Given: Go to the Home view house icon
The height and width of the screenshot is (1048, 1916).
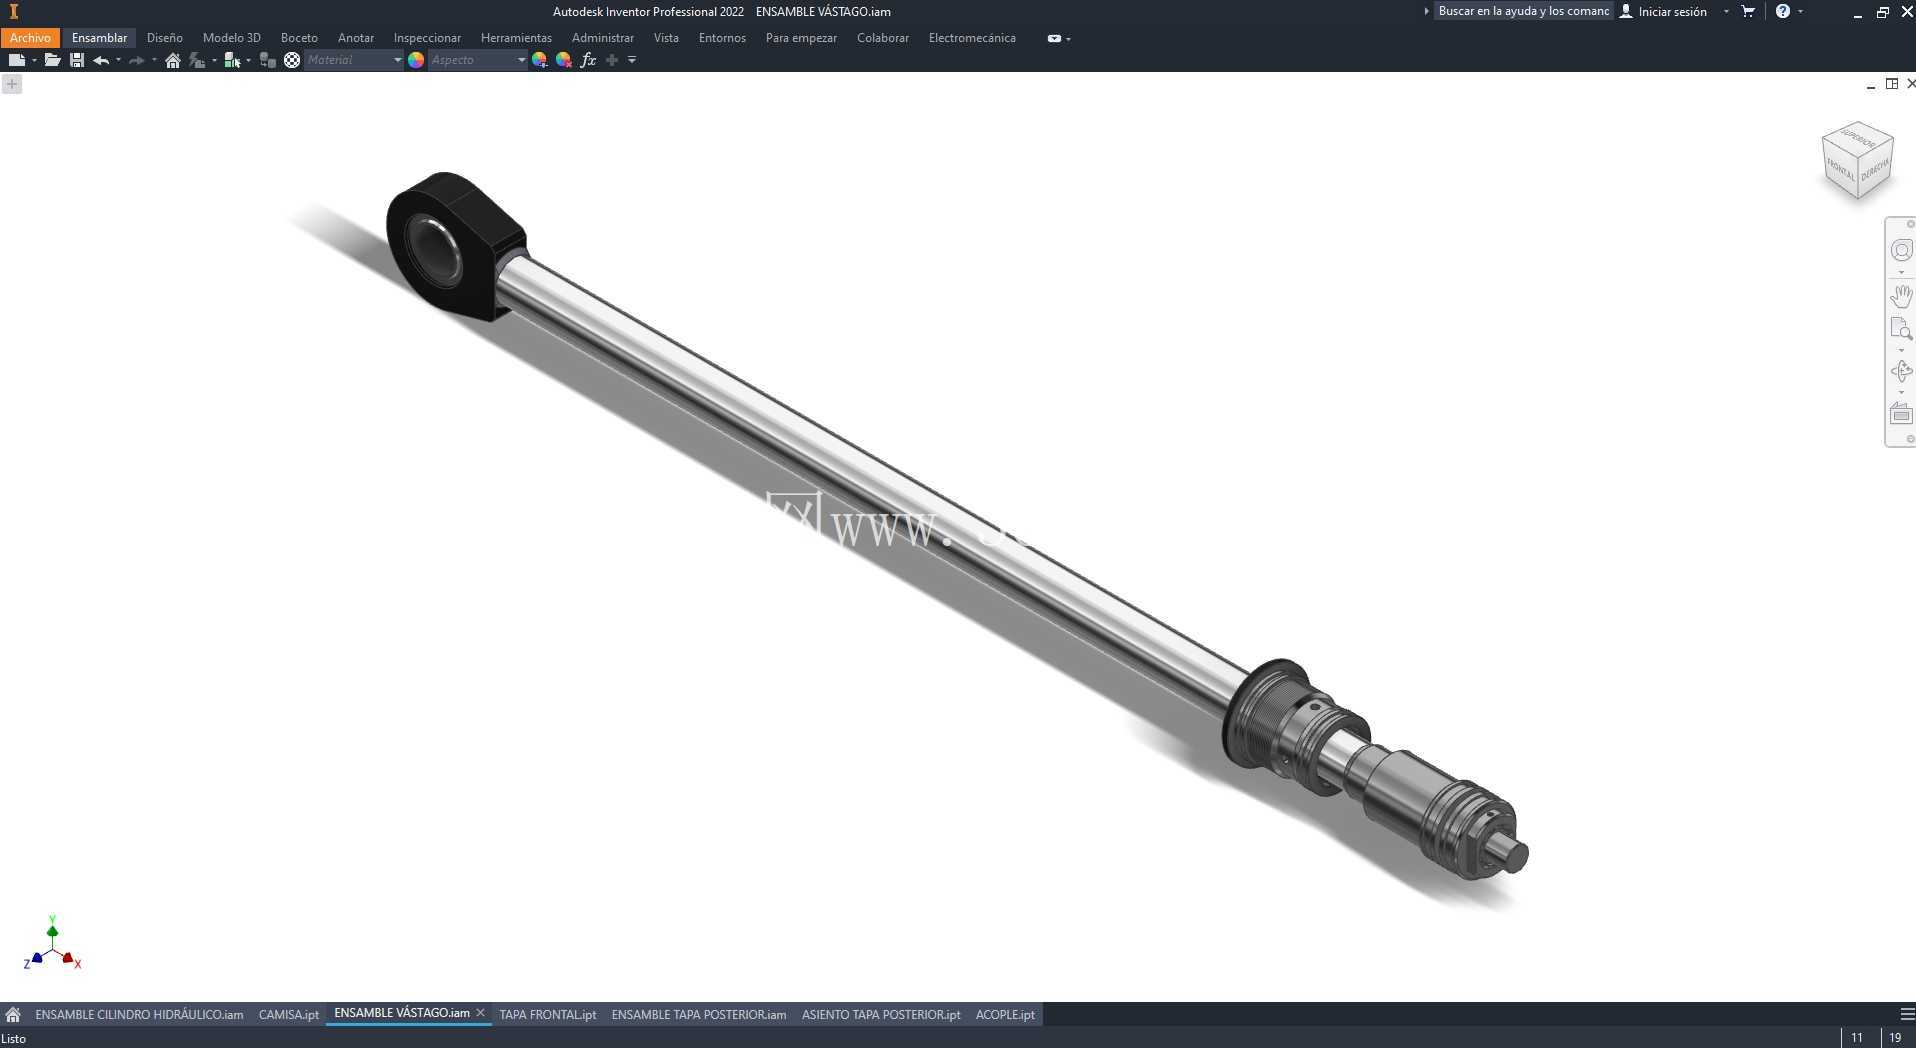Looking at the screenshot, I should [x=173, y=60].
